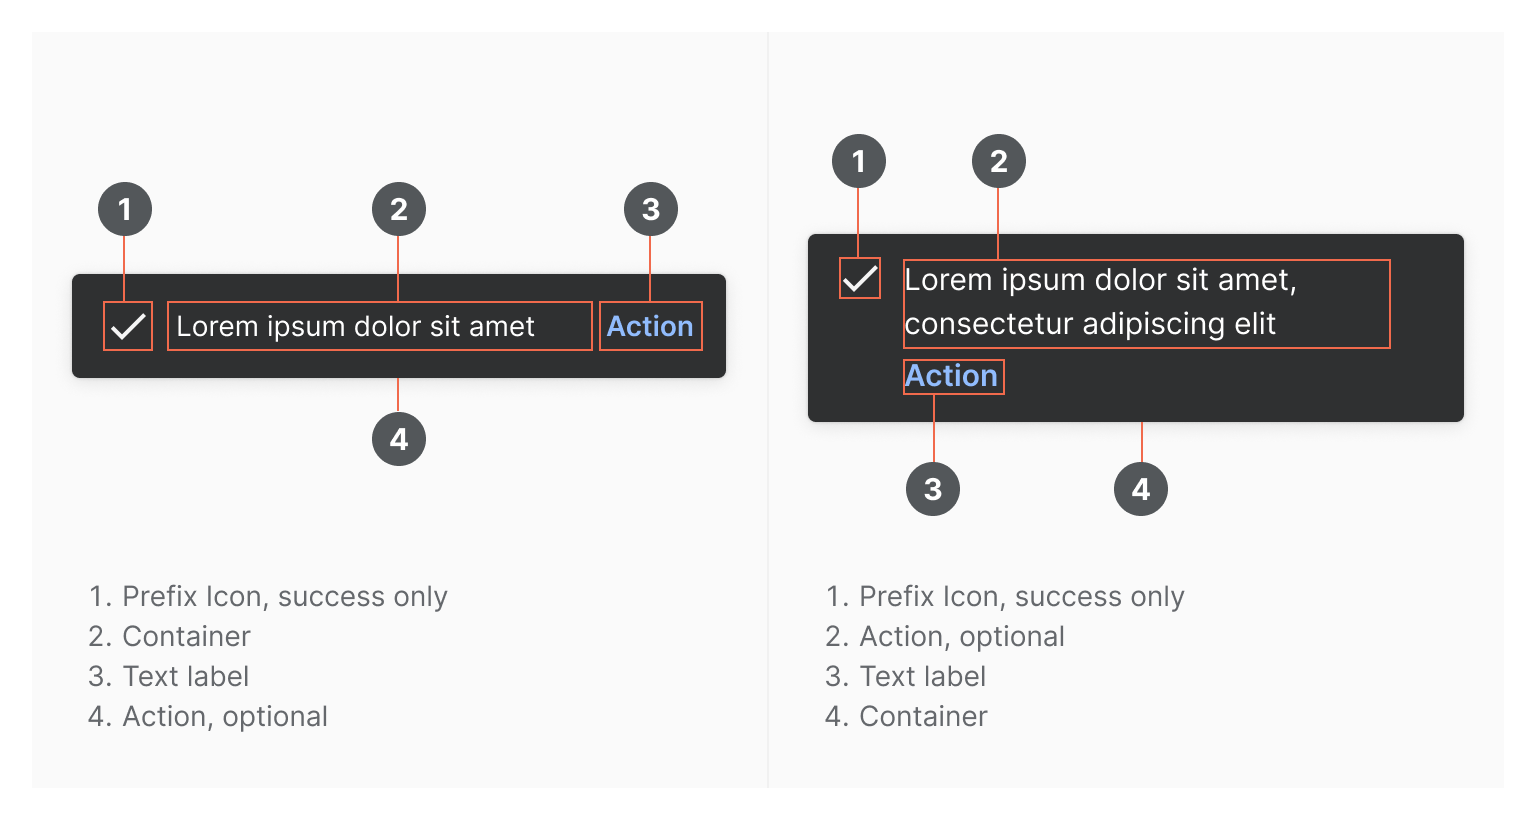The width and height of the screenshot is (1536, 820).
Task: Click the 'Lorem ipsum dolor sit amet' label in the left toast
Action: pos(356,326)
